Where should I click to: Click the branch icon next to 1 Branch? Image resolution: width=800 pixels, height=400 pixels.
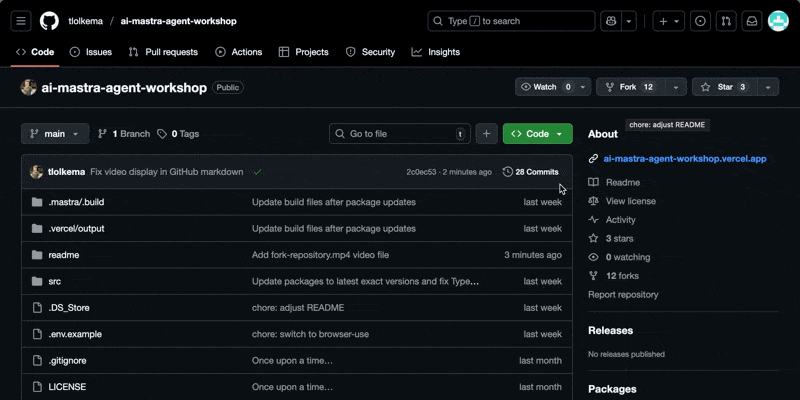103,134
